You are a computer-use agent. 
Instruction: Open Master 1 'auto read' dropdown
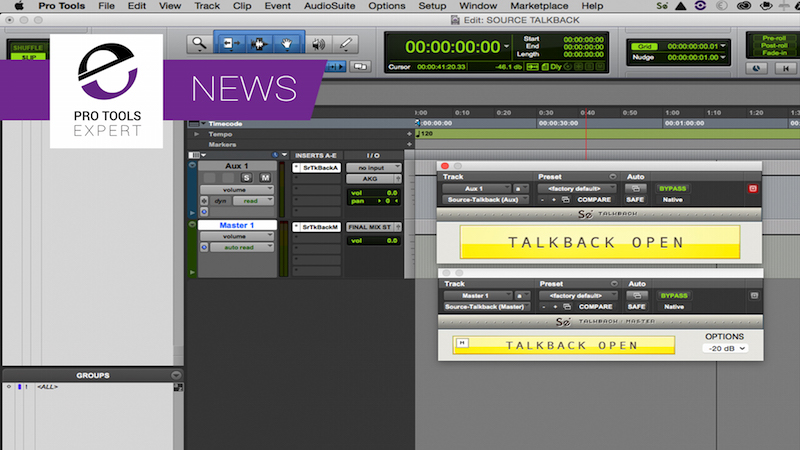242,247
